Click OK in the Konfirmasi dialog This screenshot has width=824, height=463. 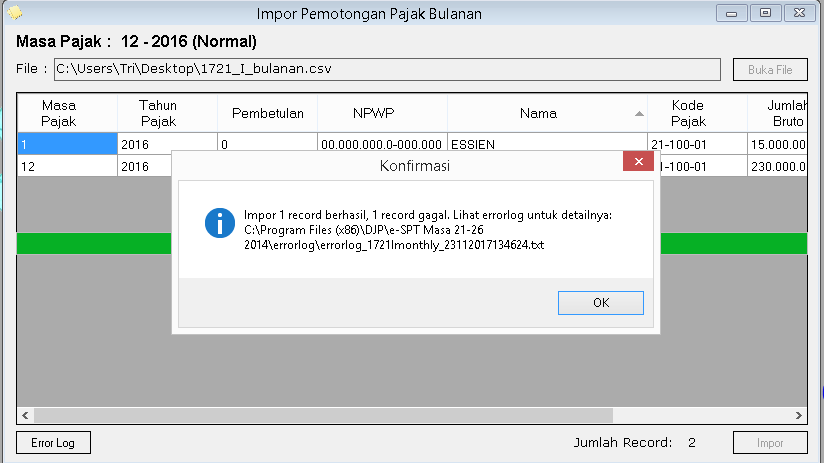click(601, 303)
